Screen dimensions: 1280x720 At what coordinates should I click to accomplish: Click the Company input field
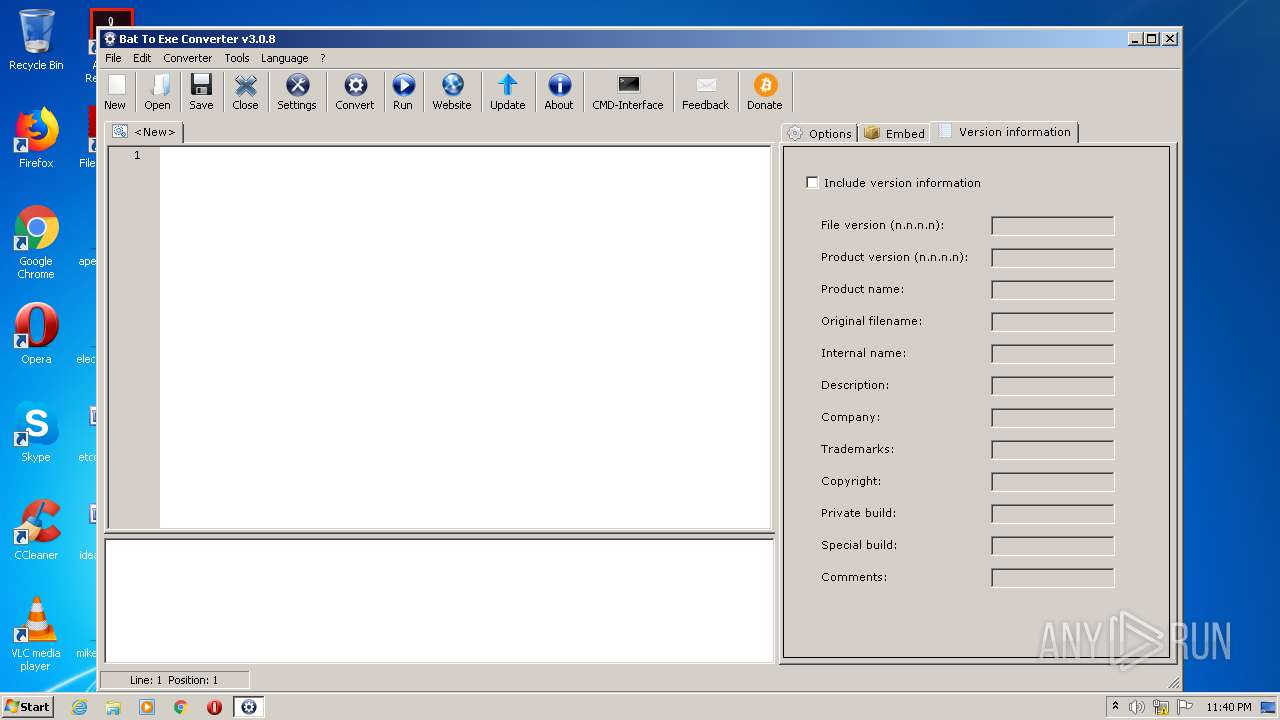tap(1053, 418)
